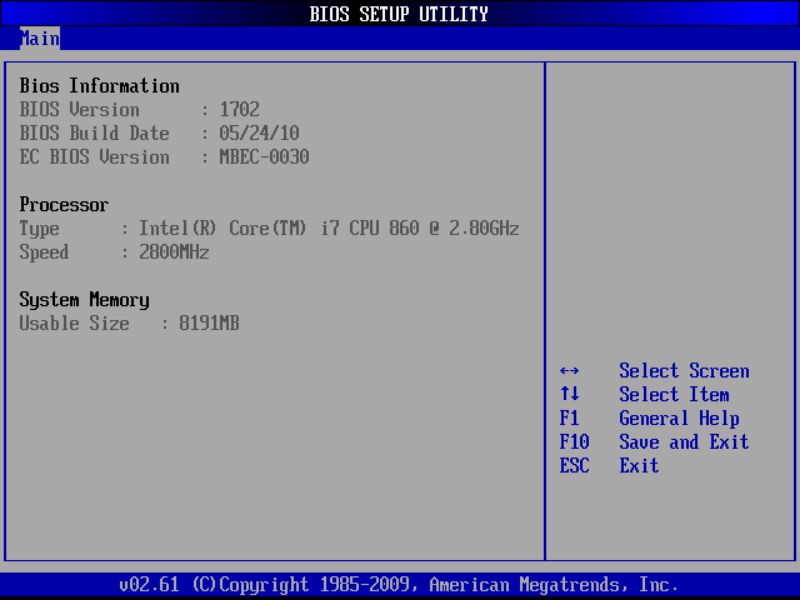Click the up-down arrows key hint

pos(569,394)
